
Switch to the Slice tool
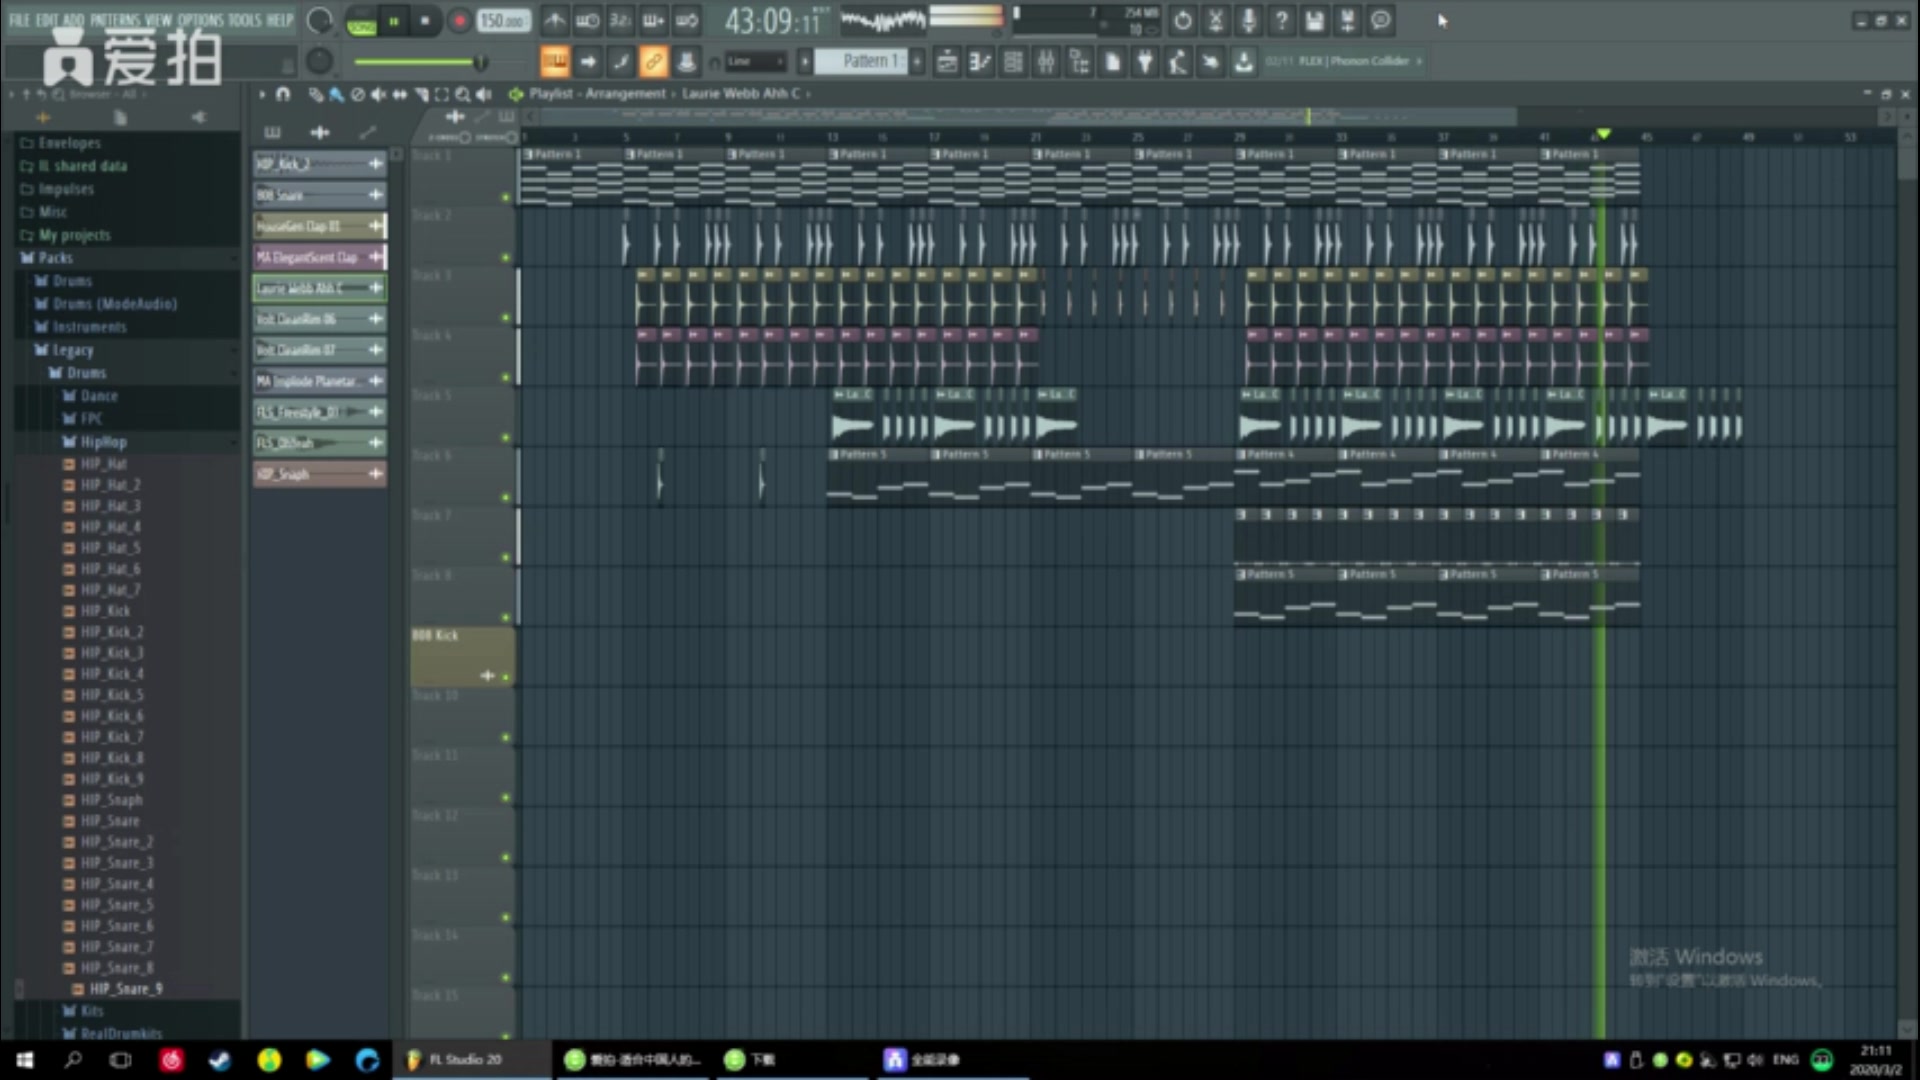click(x=420, y=95)
